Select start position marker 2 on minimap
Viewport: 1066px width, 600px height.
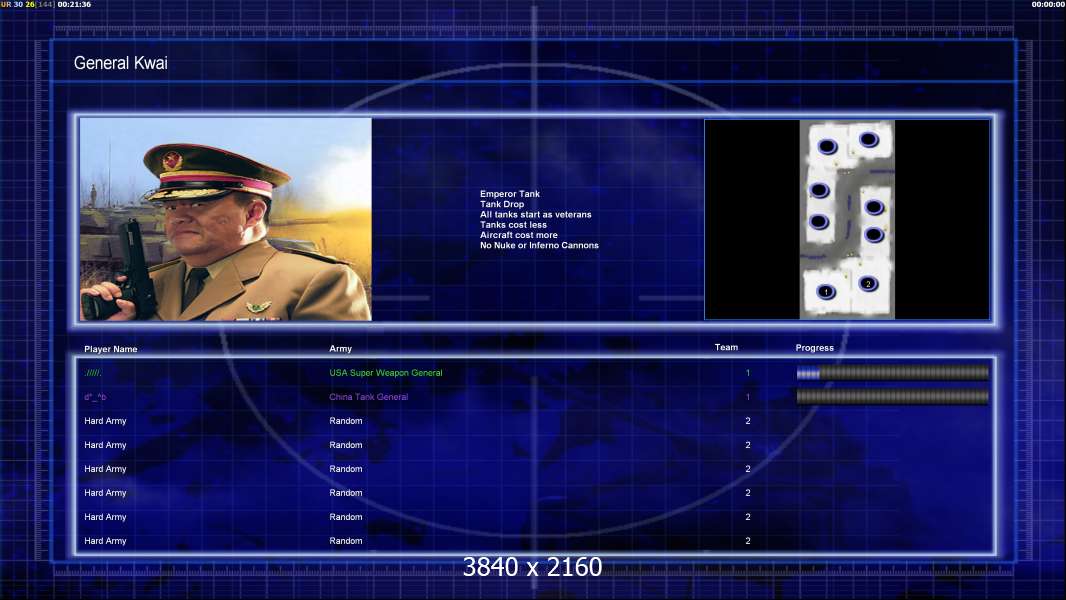coord(867,283)
